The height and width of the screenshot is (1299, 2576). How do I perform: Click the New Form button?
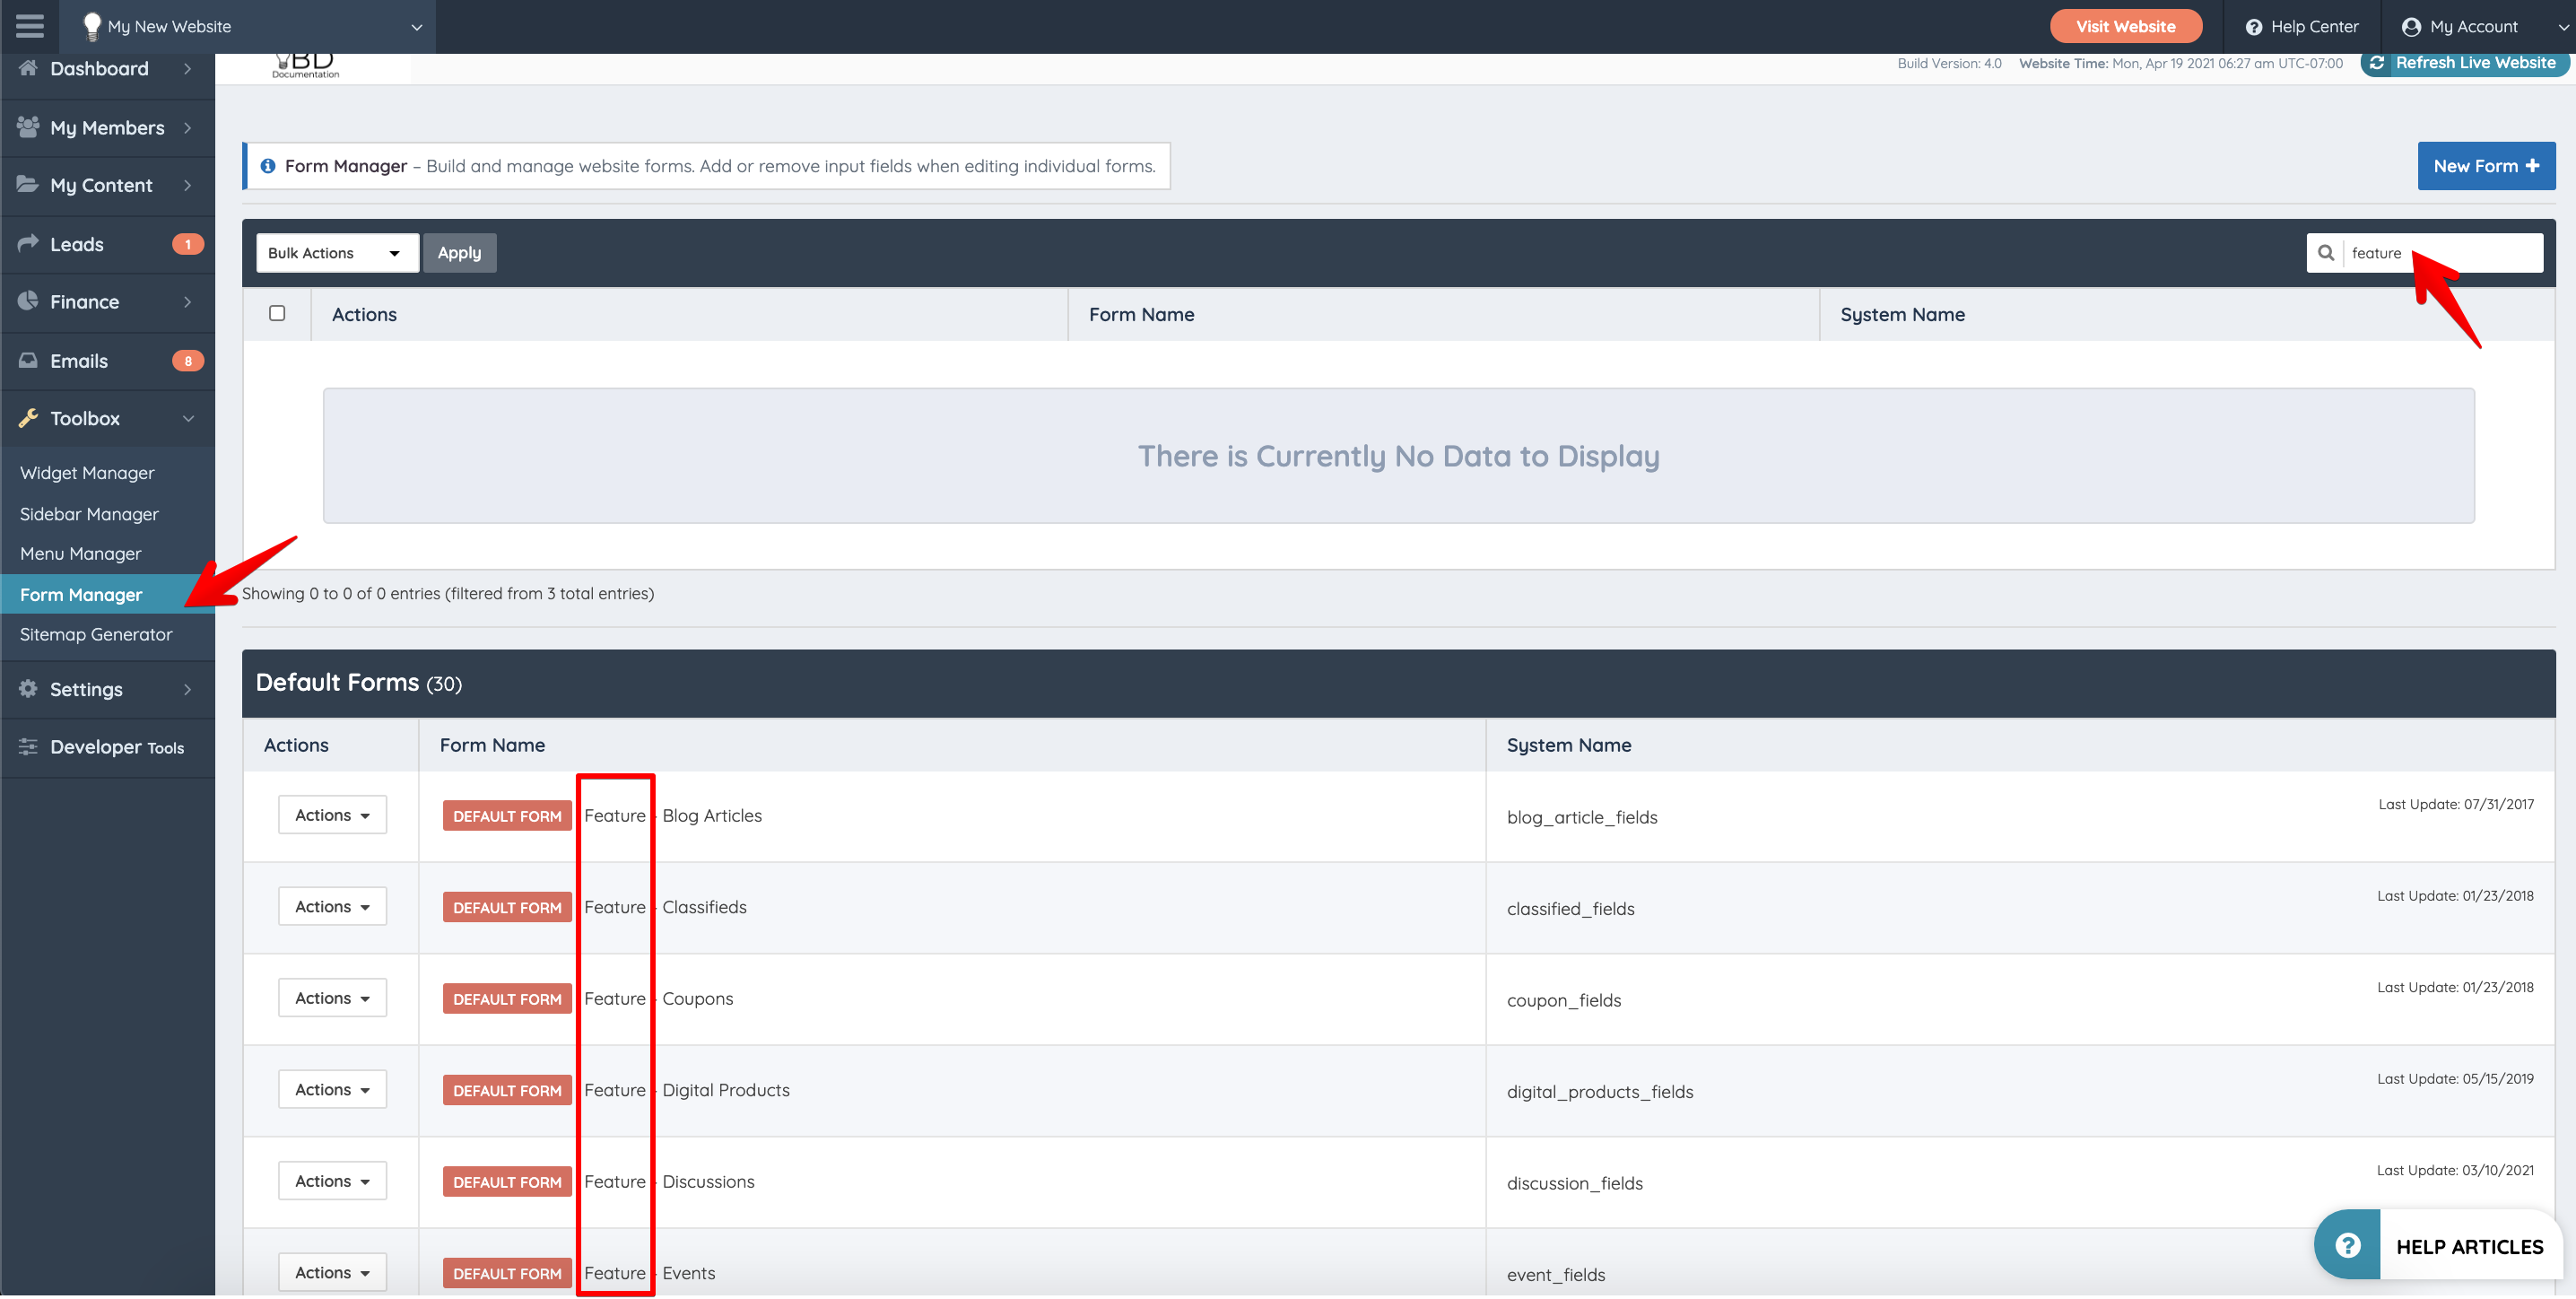click(2486, 165)
